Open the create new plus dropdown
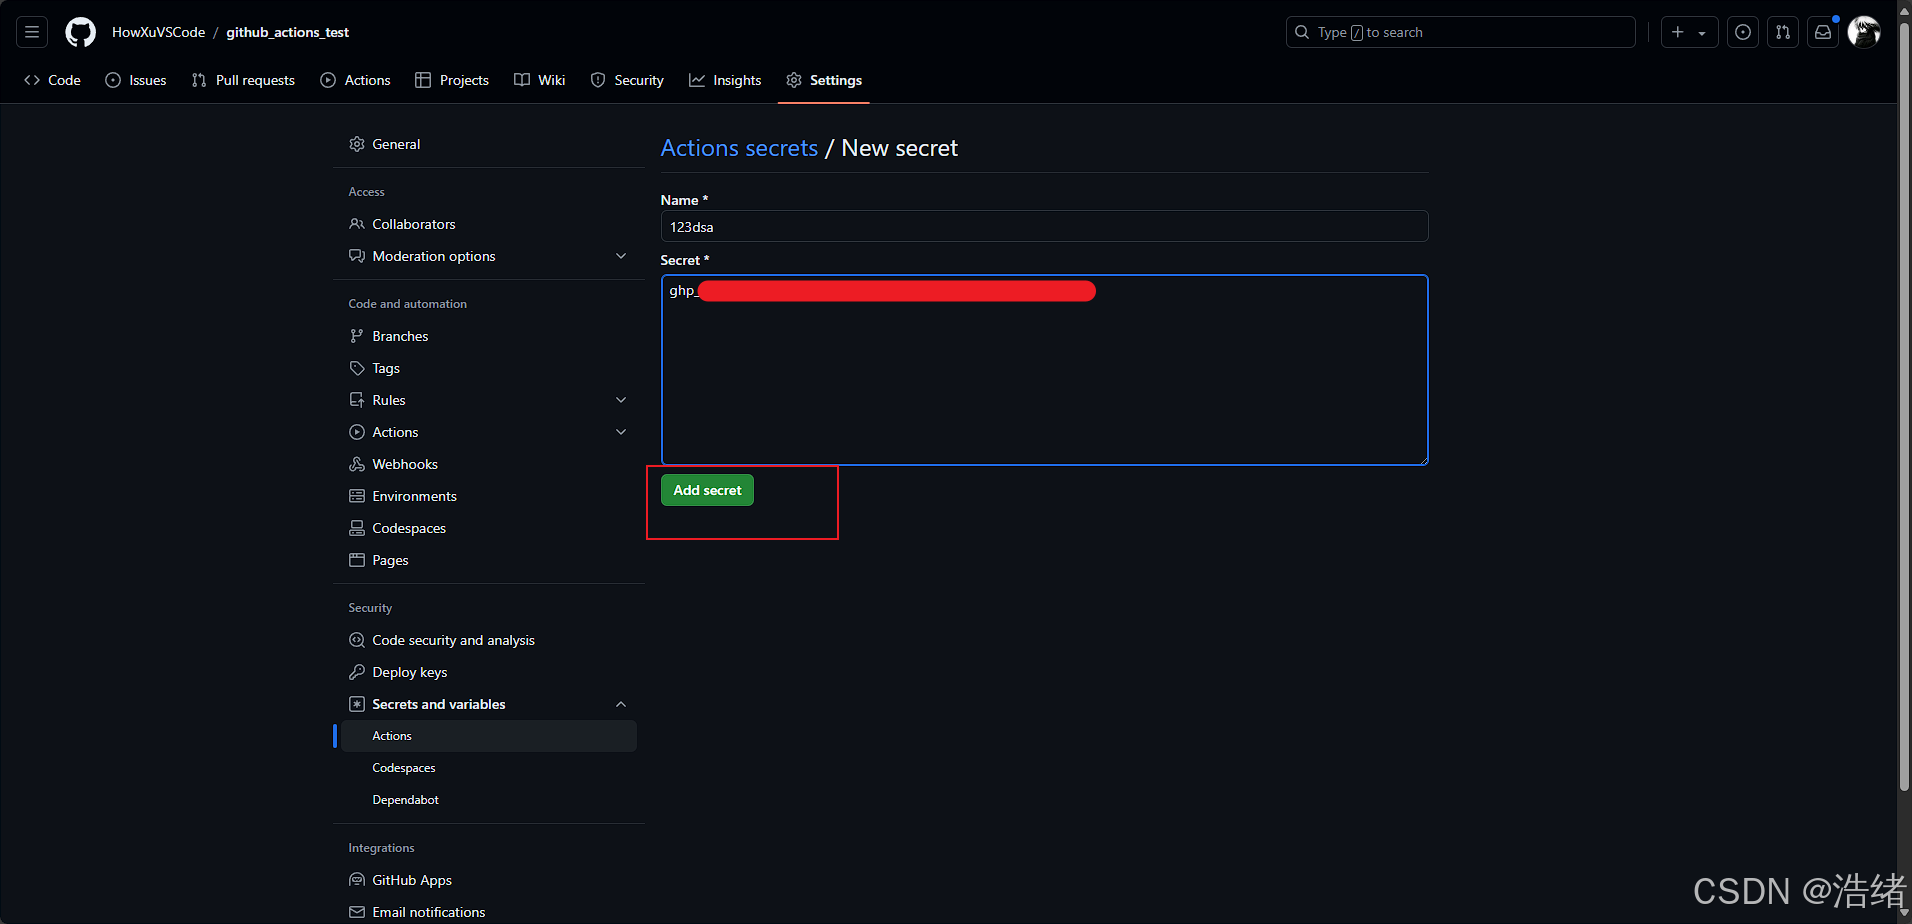The image size is (1912, 924). pos(1689,32)
